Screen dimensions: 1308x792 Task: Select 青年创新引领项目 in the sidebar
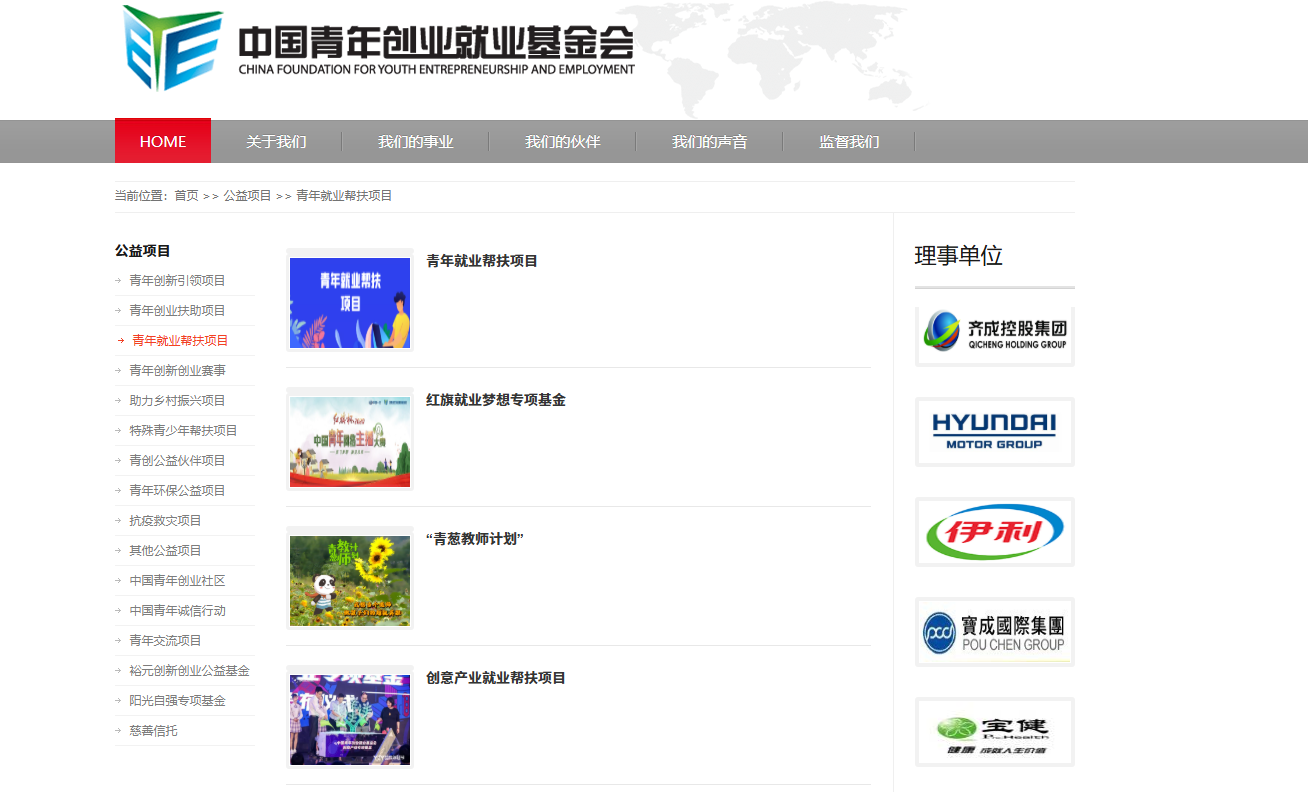click(x=177, y=281)
